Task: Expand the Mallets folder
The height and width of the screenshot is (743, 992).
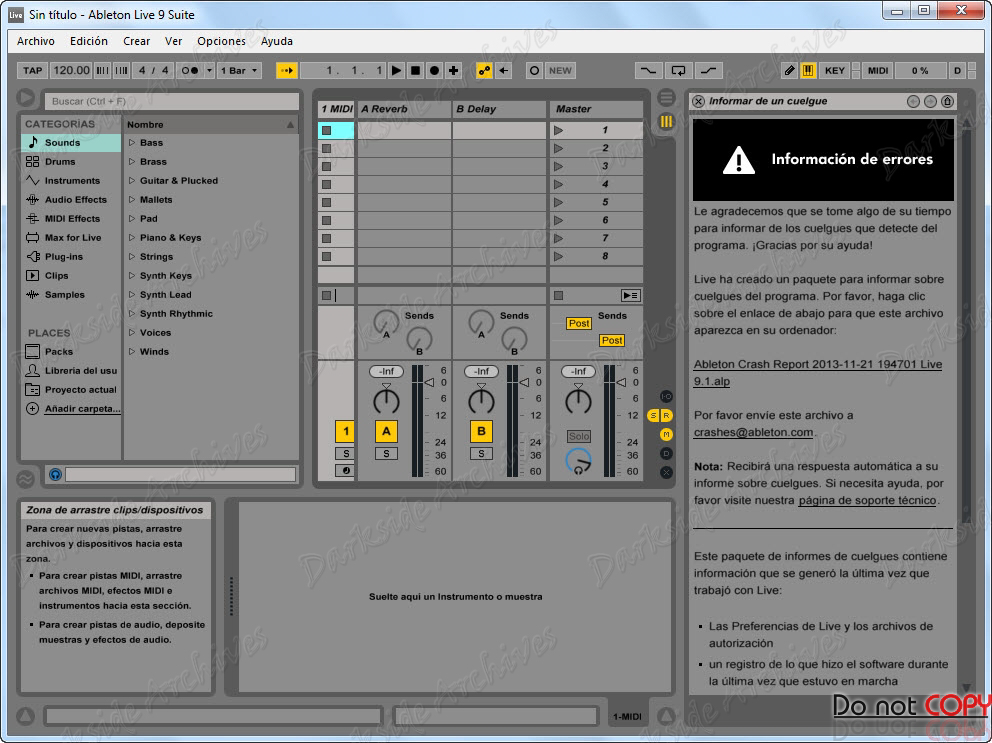Action: [x=132, y=199]
